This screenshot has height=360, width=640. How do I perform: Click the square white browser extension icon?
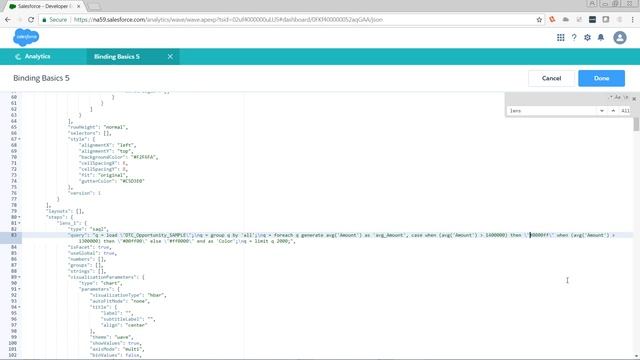(606, 19)
